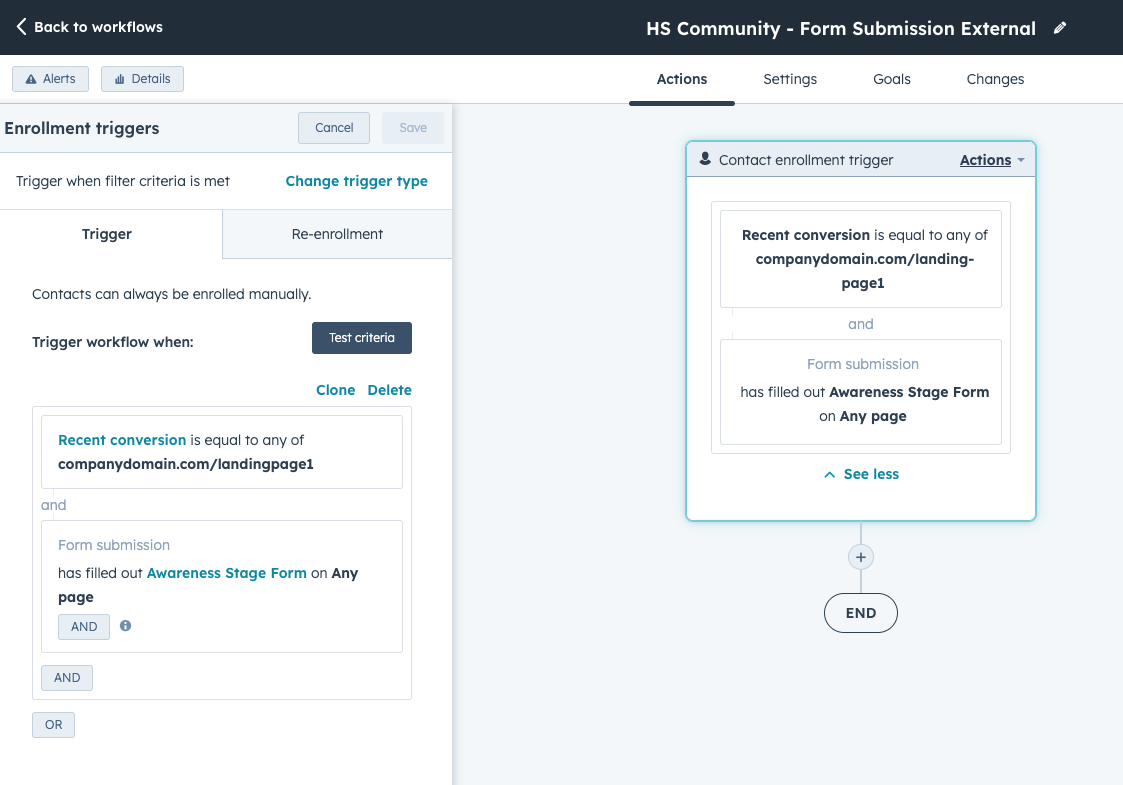Switch to the Goals tab

click(890, 79)
